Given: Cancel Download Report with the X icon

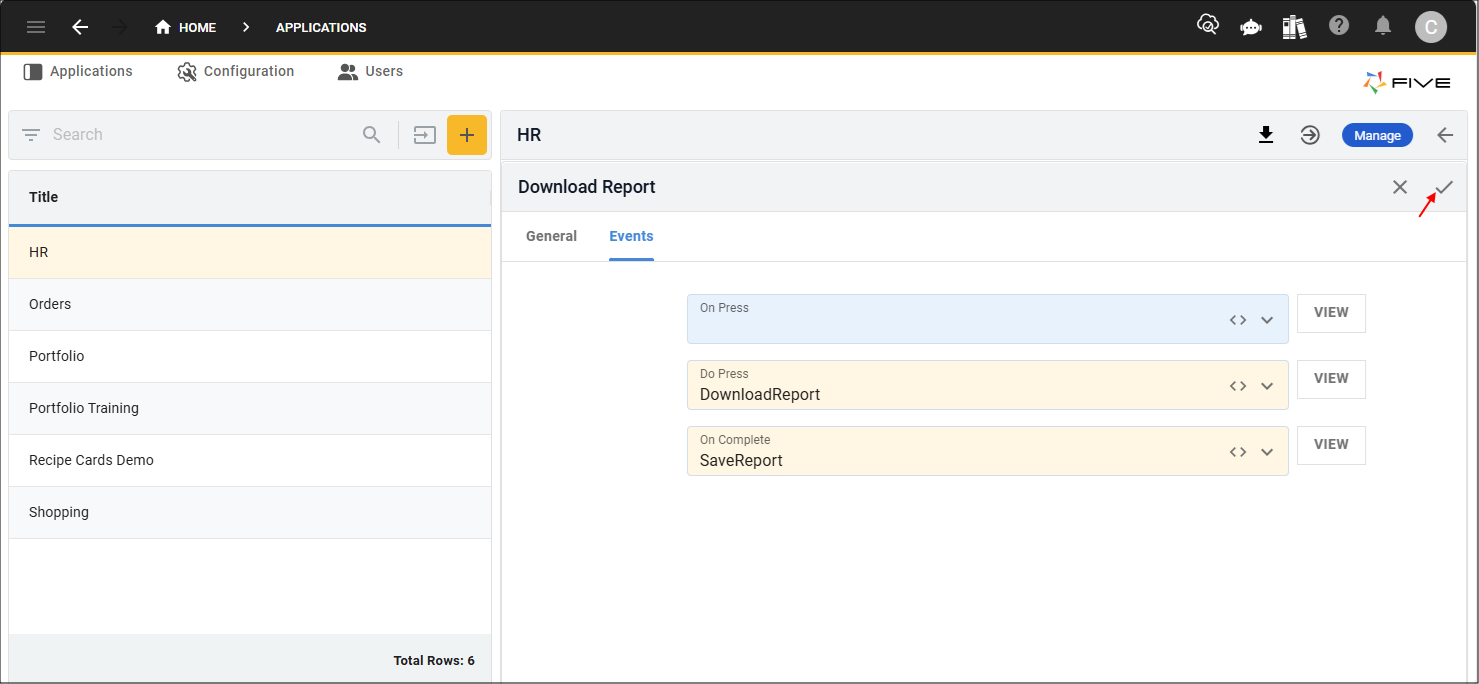Looking at the screenshot, I should click(x=1400, y=187).
